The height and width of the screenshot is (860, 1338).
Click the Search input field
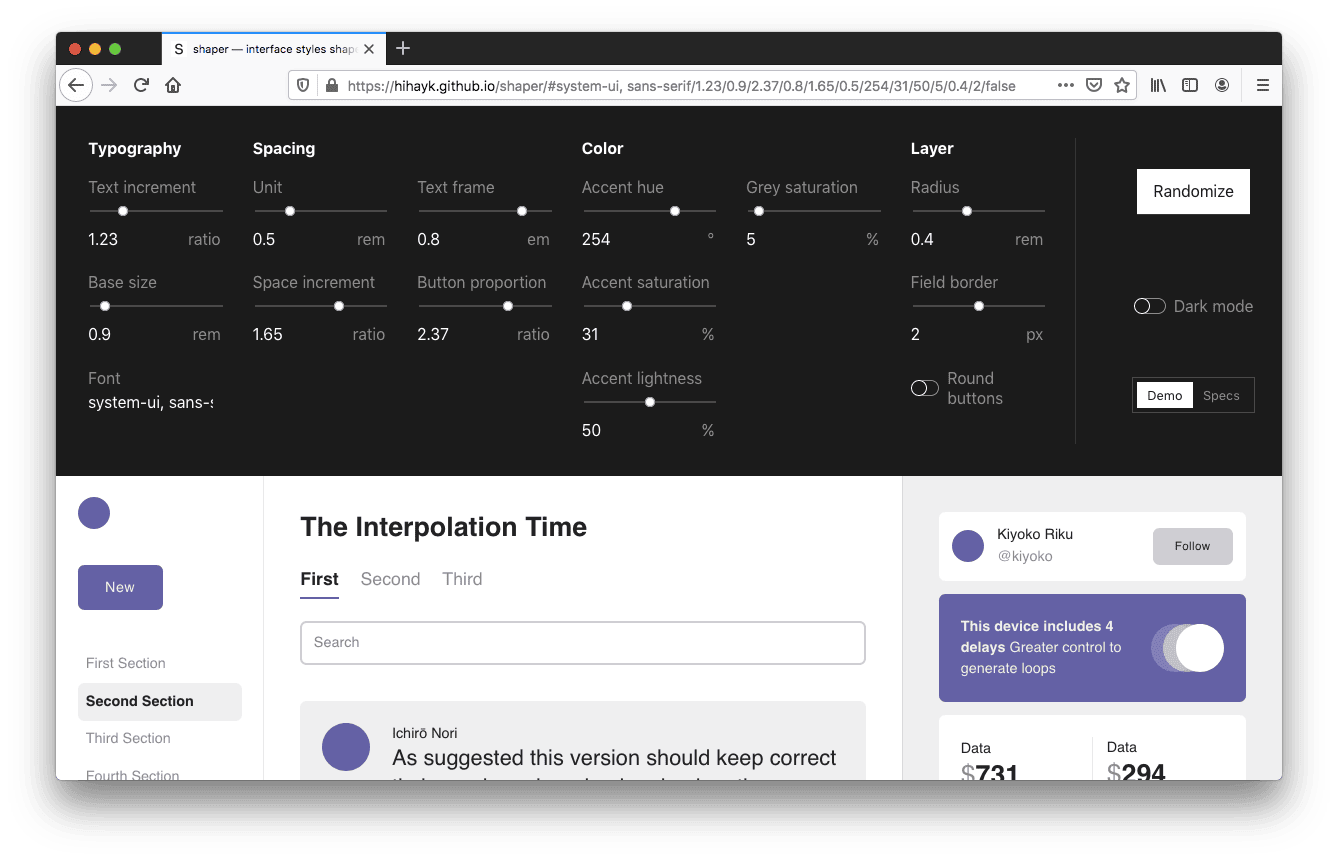coord(583,643)
